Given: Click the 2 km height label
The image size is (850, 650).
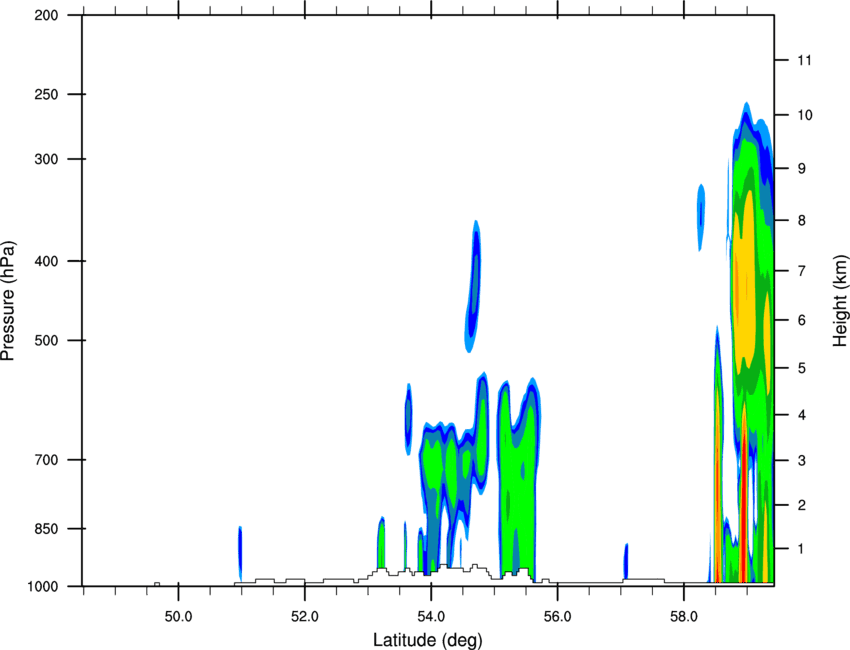Looking at the screenshot, I should (801, 505).
